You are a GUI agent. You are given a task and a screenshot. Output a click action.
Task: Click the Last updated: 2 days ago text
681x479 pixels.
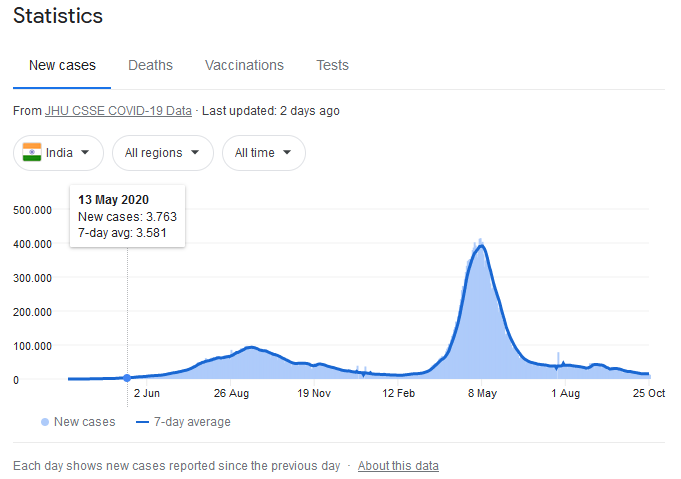[271, 111]
